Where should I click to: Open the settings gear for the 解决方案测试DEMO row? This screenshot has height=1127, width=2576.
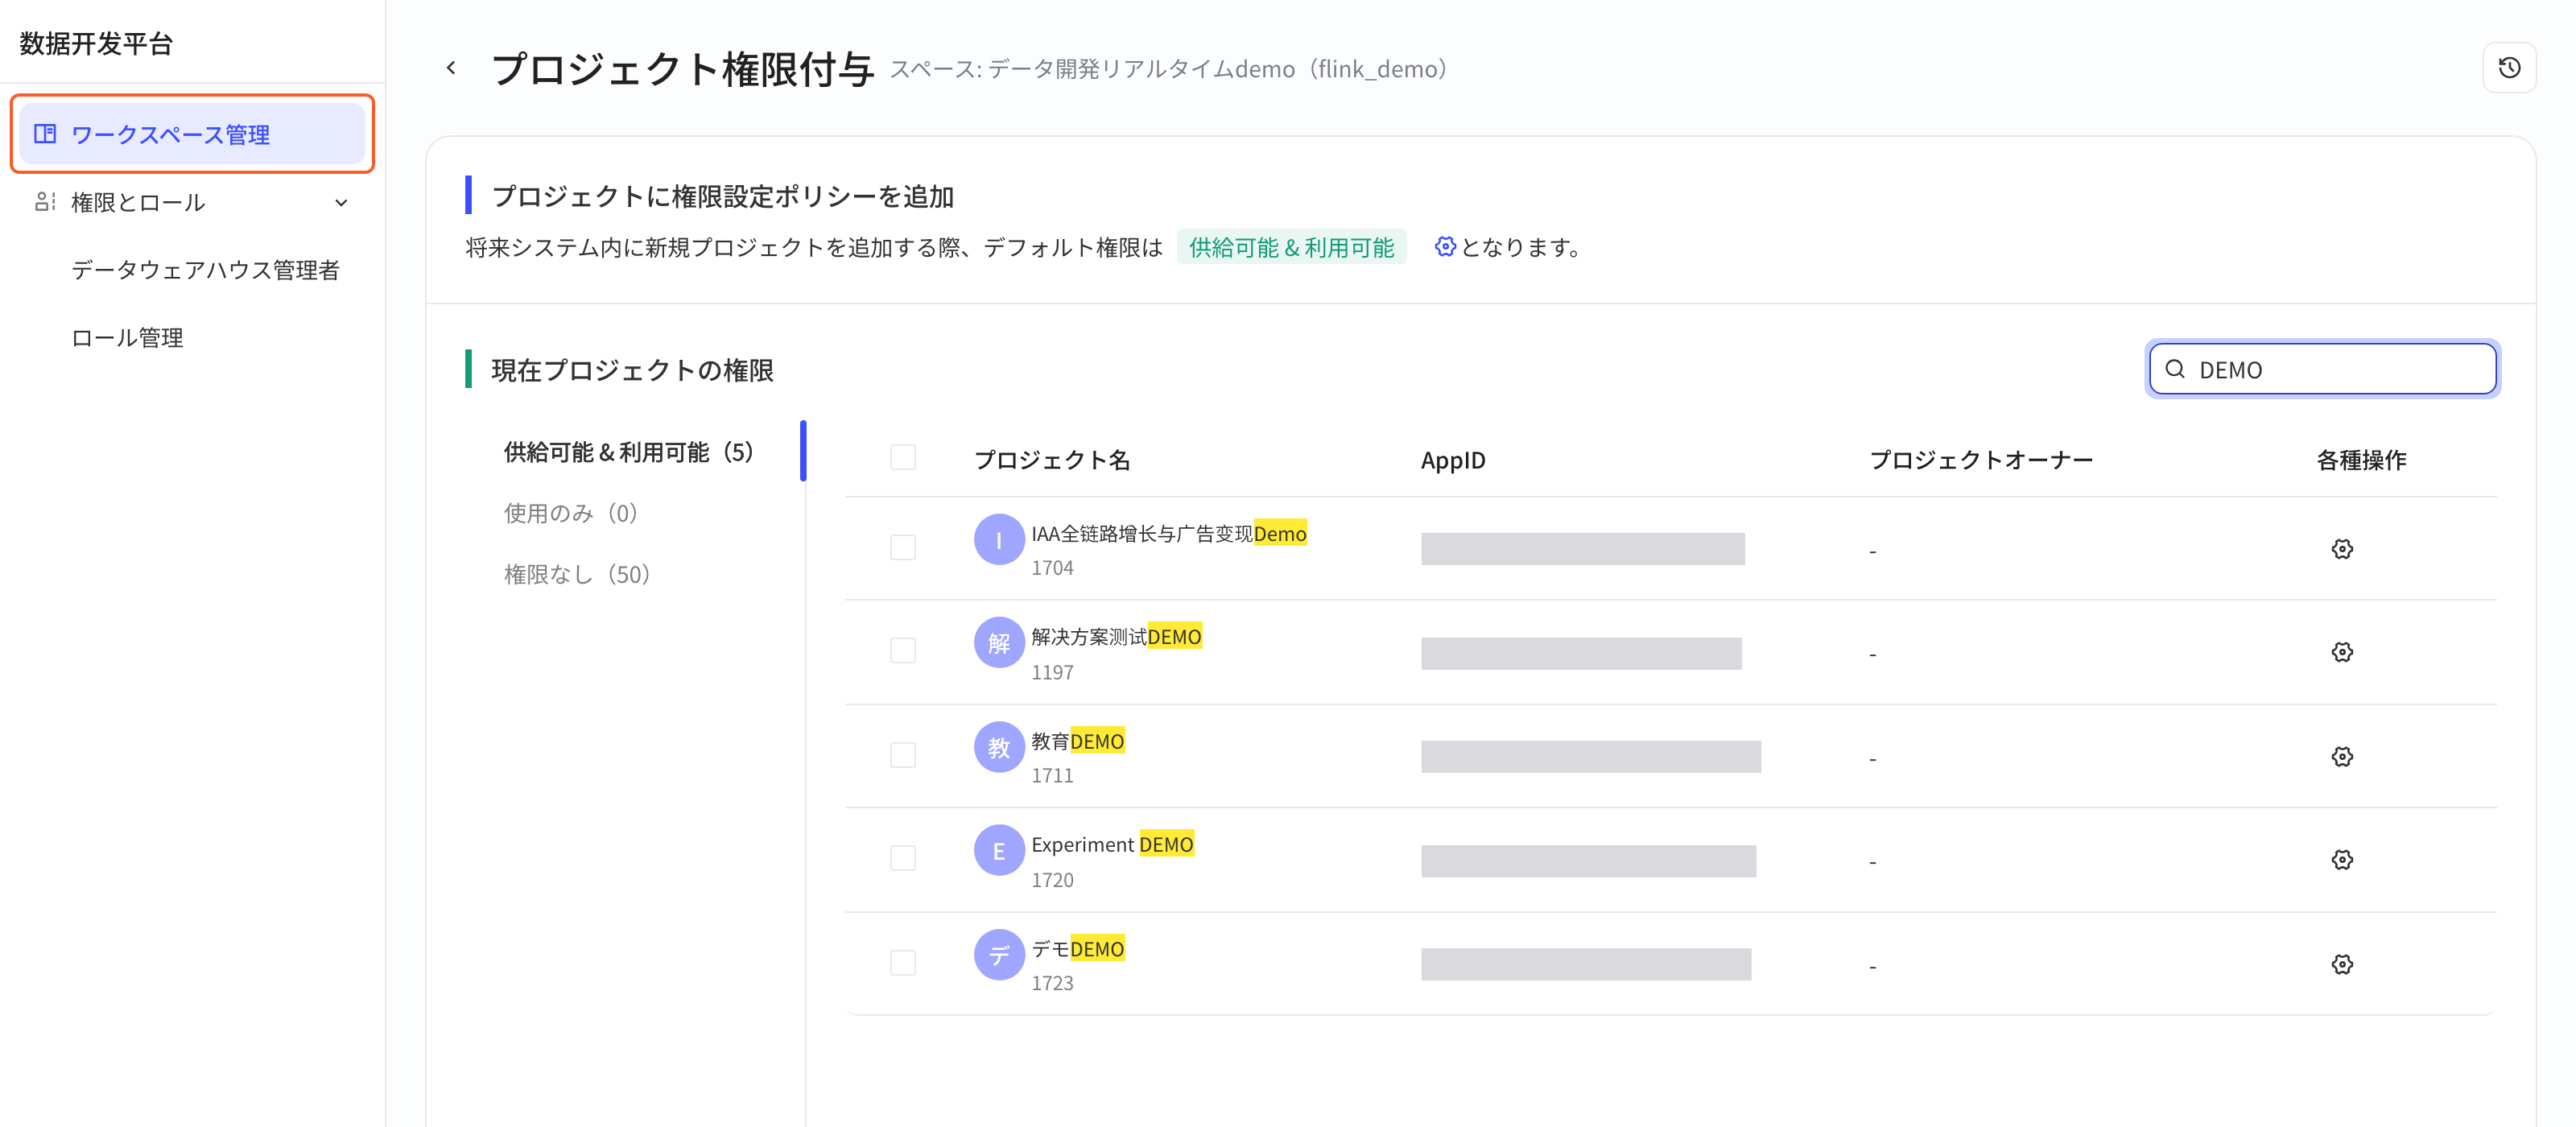point(2342,652)
